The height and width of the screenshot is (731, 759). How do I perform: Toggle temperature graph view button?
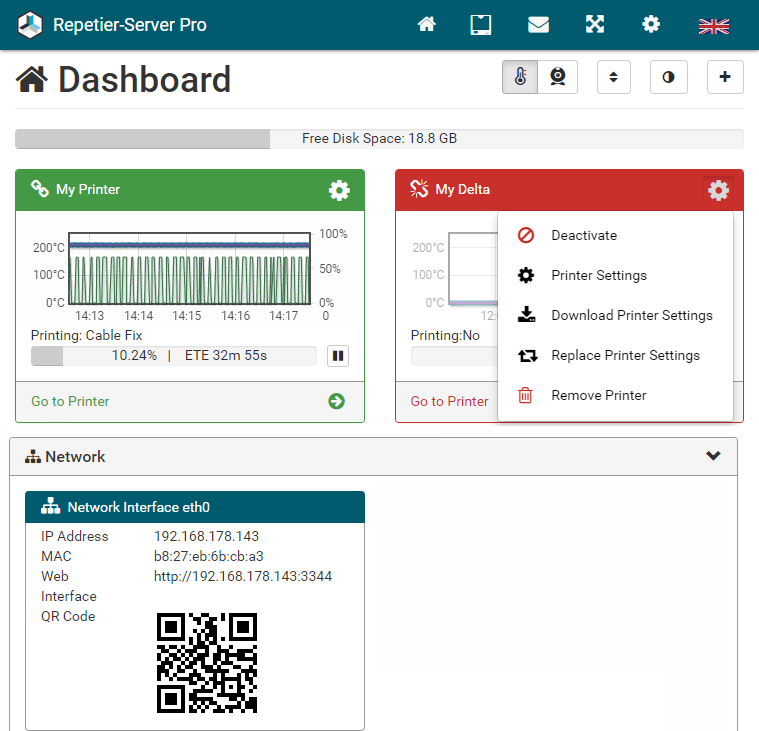(520, 77)
